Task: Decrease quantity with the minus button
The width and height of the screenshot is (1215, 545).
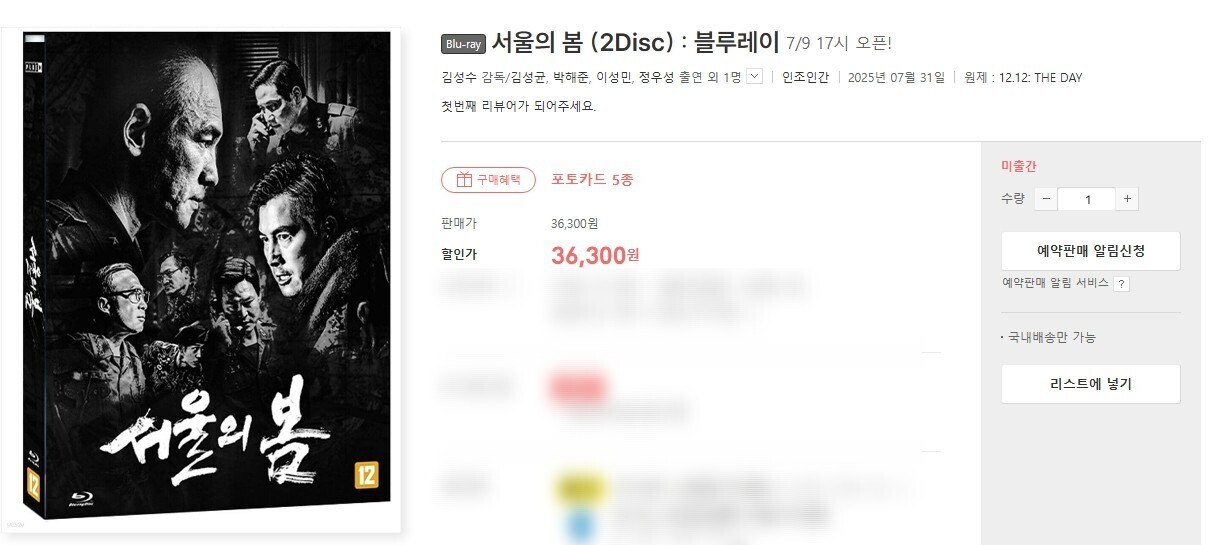Action: point(1046,199)
